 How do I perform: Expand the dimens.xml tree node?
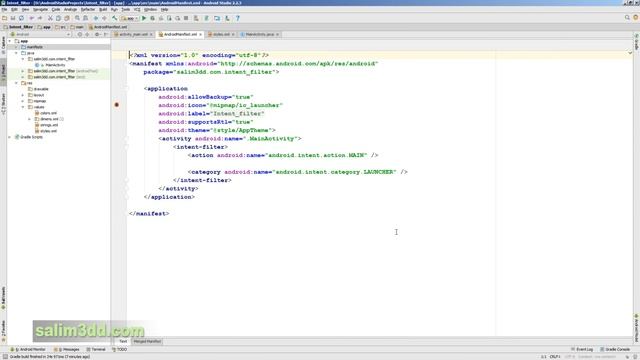[x=30, y=119]
